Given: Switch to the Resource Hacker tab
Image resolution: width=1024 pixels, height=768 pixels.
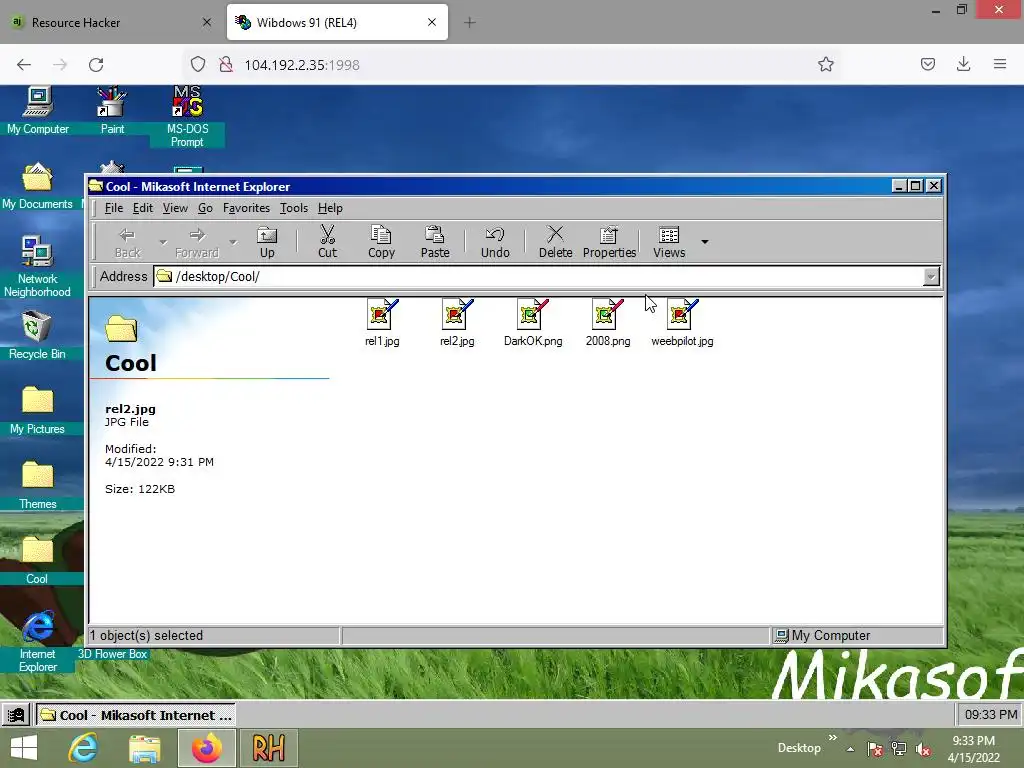Looking at the screenshot, I should [111, 22].
